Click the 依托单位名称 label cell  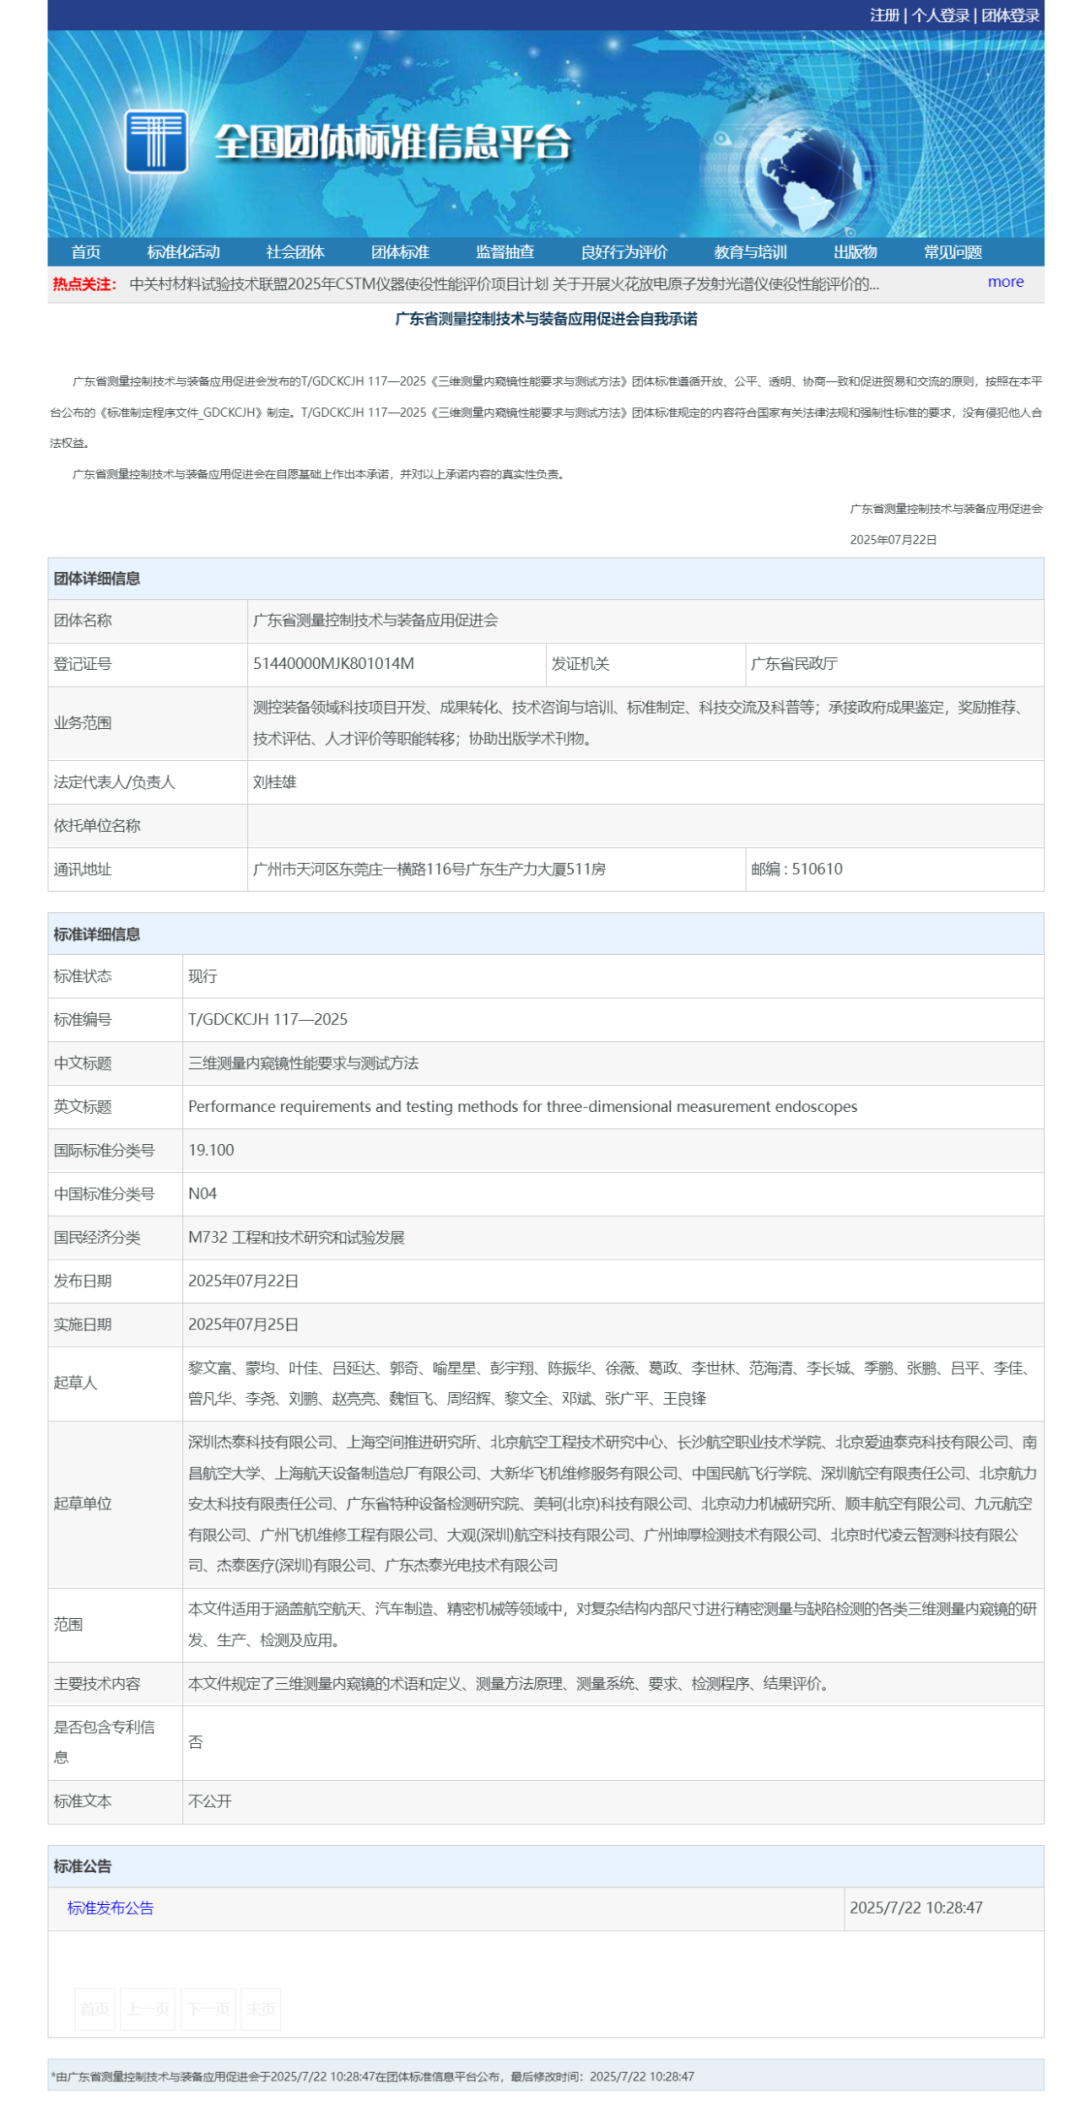pyautogui.click(x=148, y=826)
